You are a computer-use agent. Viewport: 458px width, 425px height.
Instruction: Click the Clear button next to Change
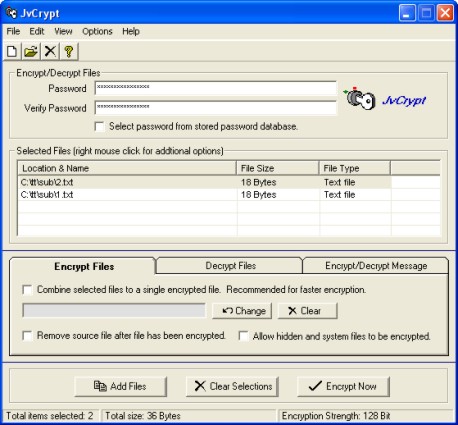[x=307, y=311]
